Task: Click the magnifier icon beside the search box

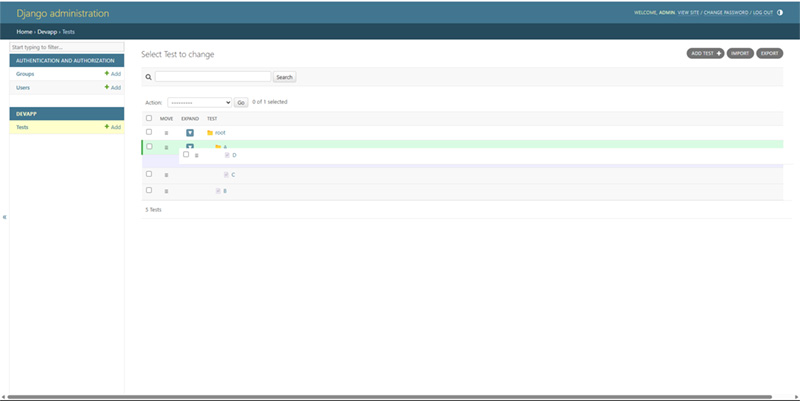Action: [x=148, y=77]
